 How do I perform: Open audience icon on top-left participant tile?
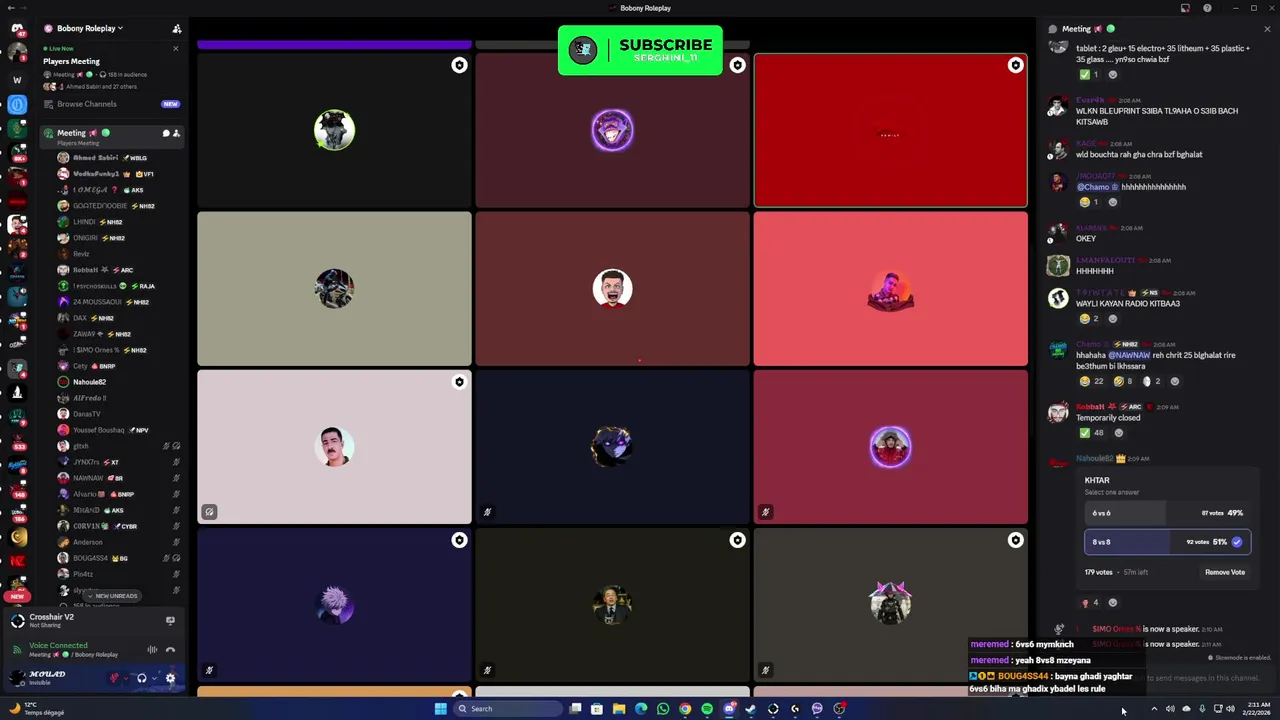(x=459, y=66)
